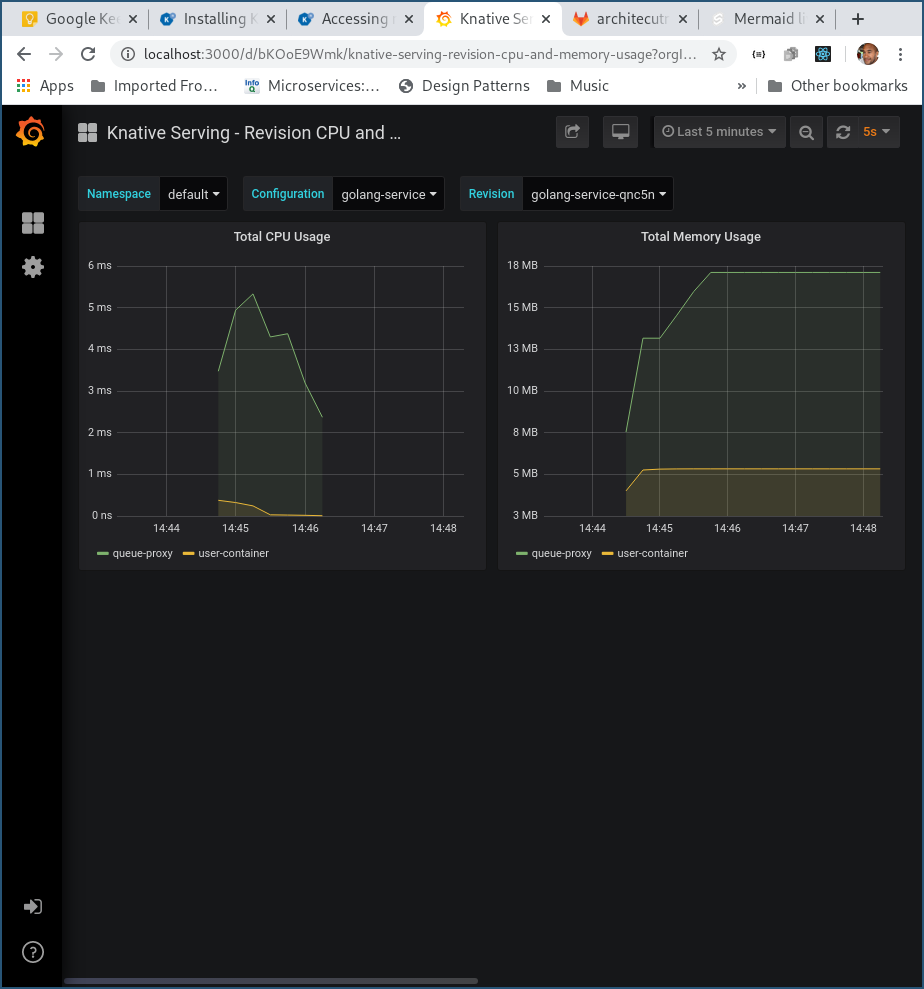Click the browser forward arrow
This screenshot has width=924, height=989.
pyautogui.click(x=56, y=54)
